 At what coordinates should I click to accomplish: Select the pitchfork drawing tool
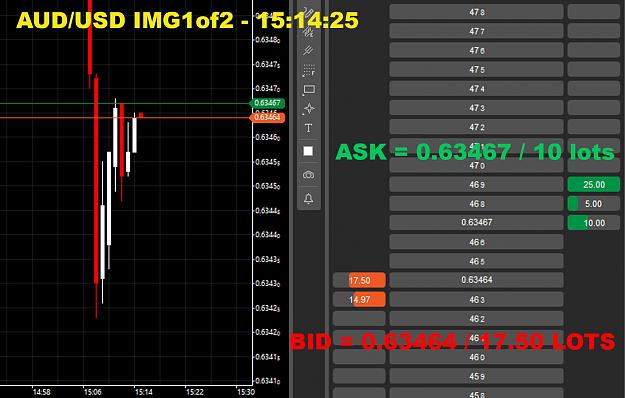pyautogui.click(x=309, y=31)
